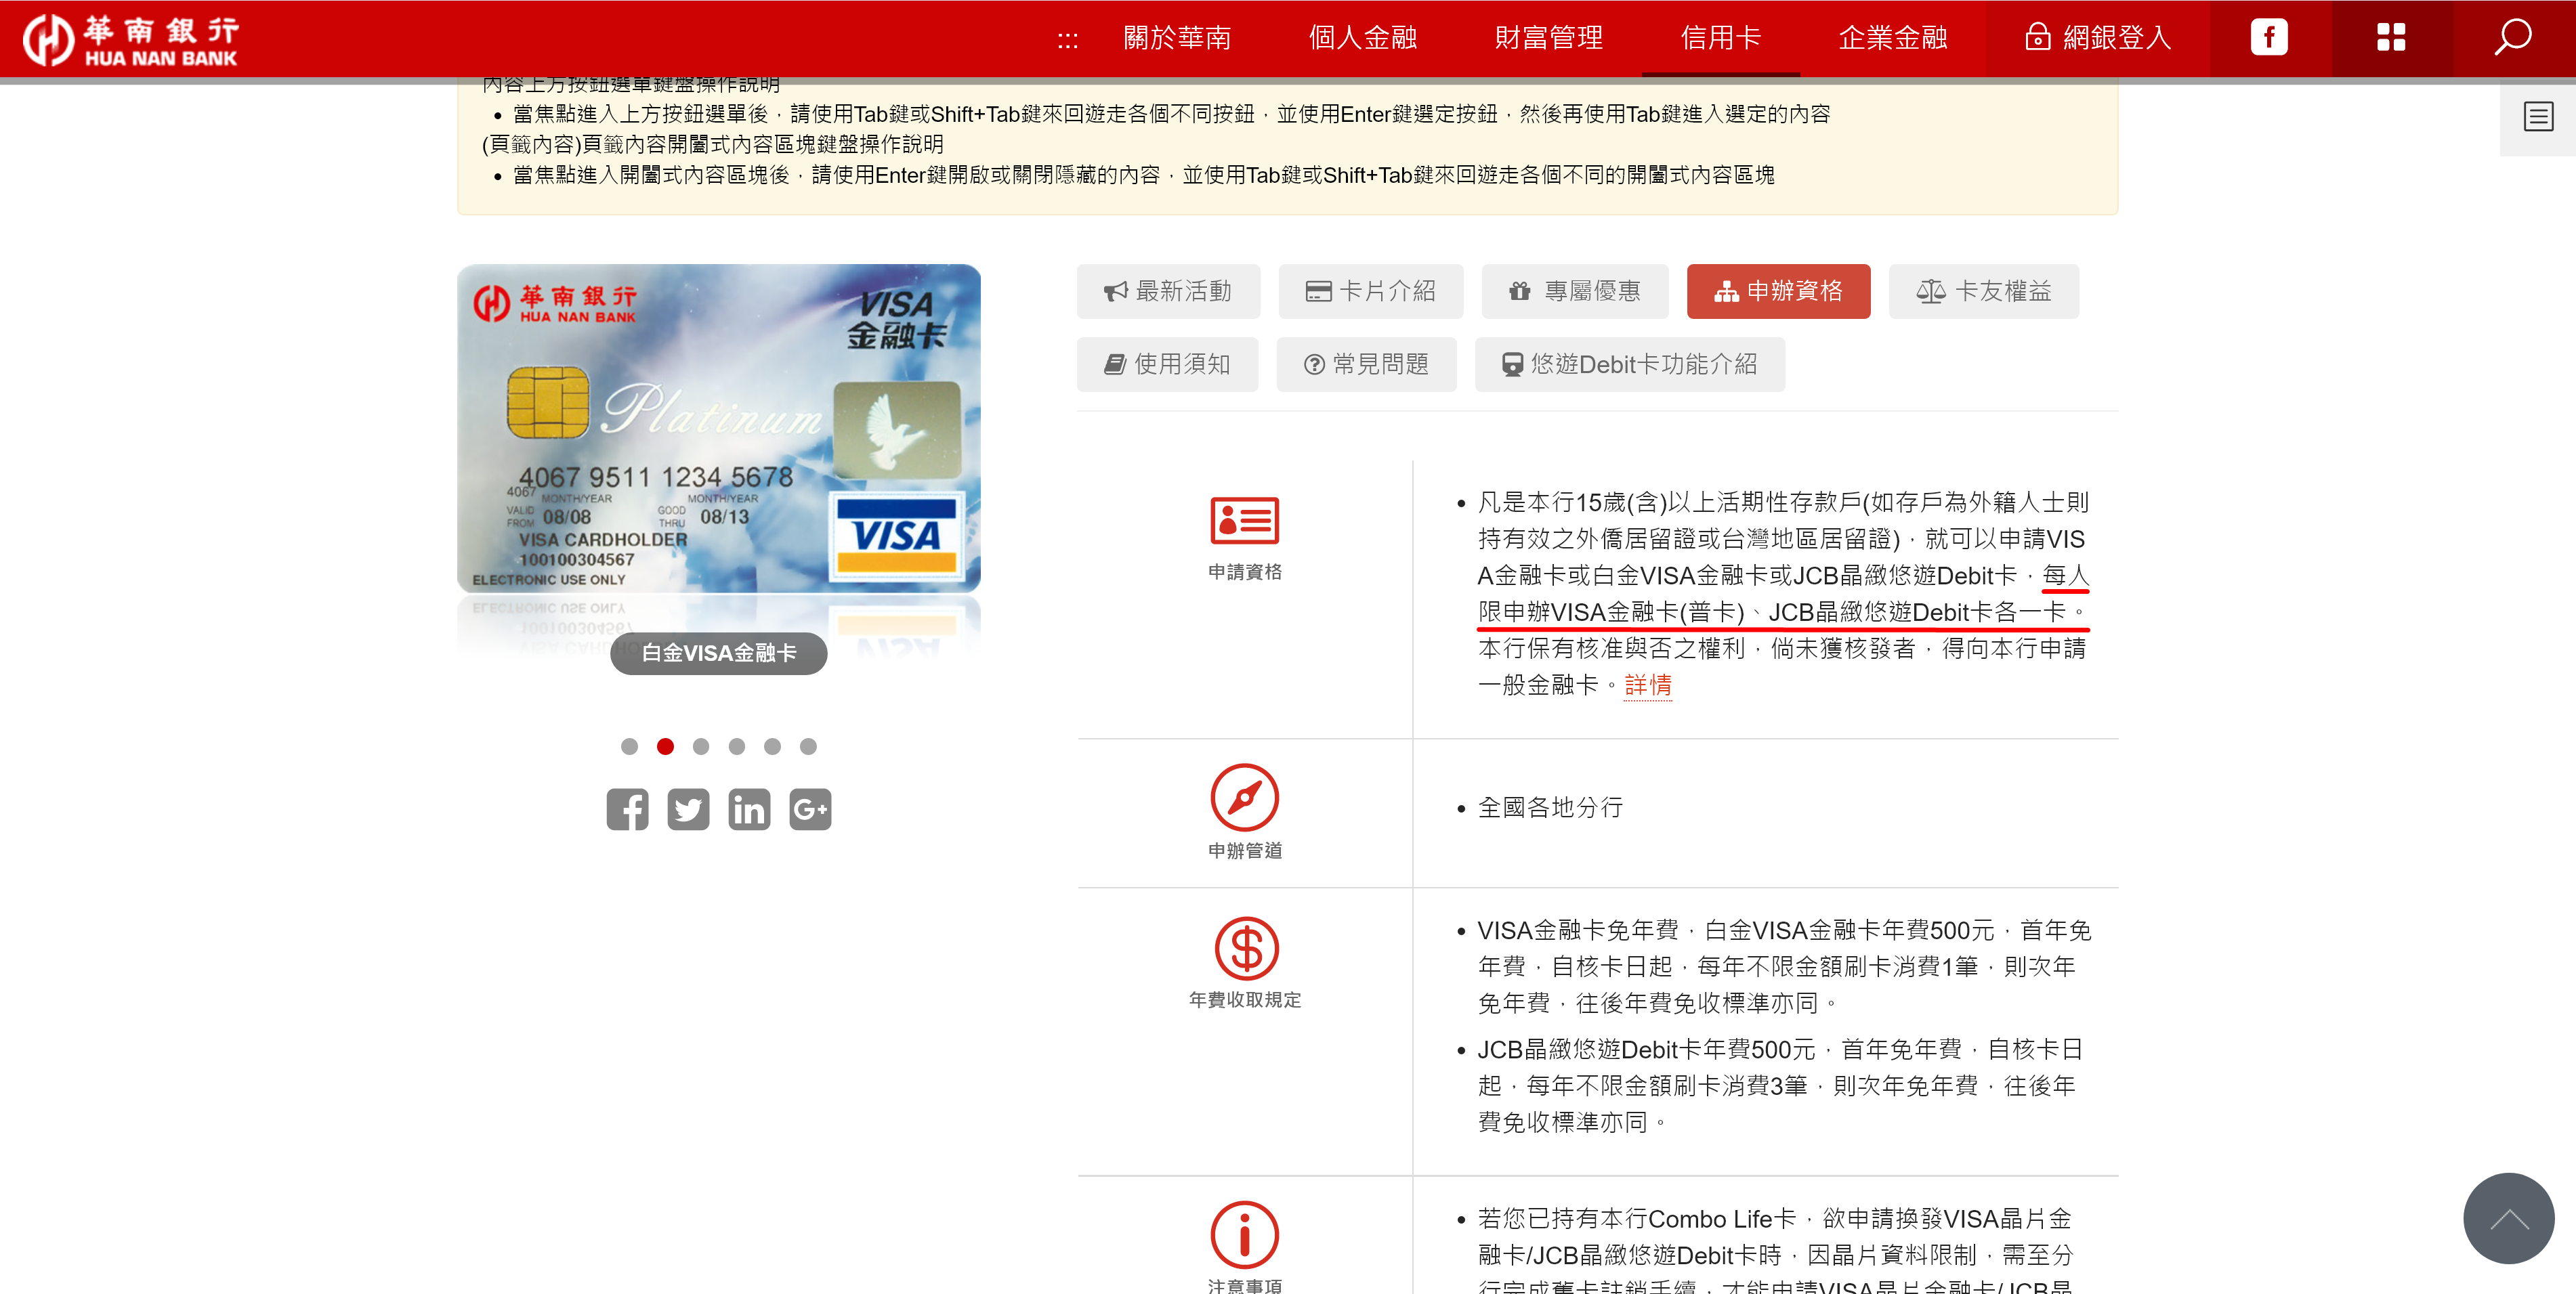Open 關於華南 menu
The image size is (2576, 1294).
[1177, 38]
